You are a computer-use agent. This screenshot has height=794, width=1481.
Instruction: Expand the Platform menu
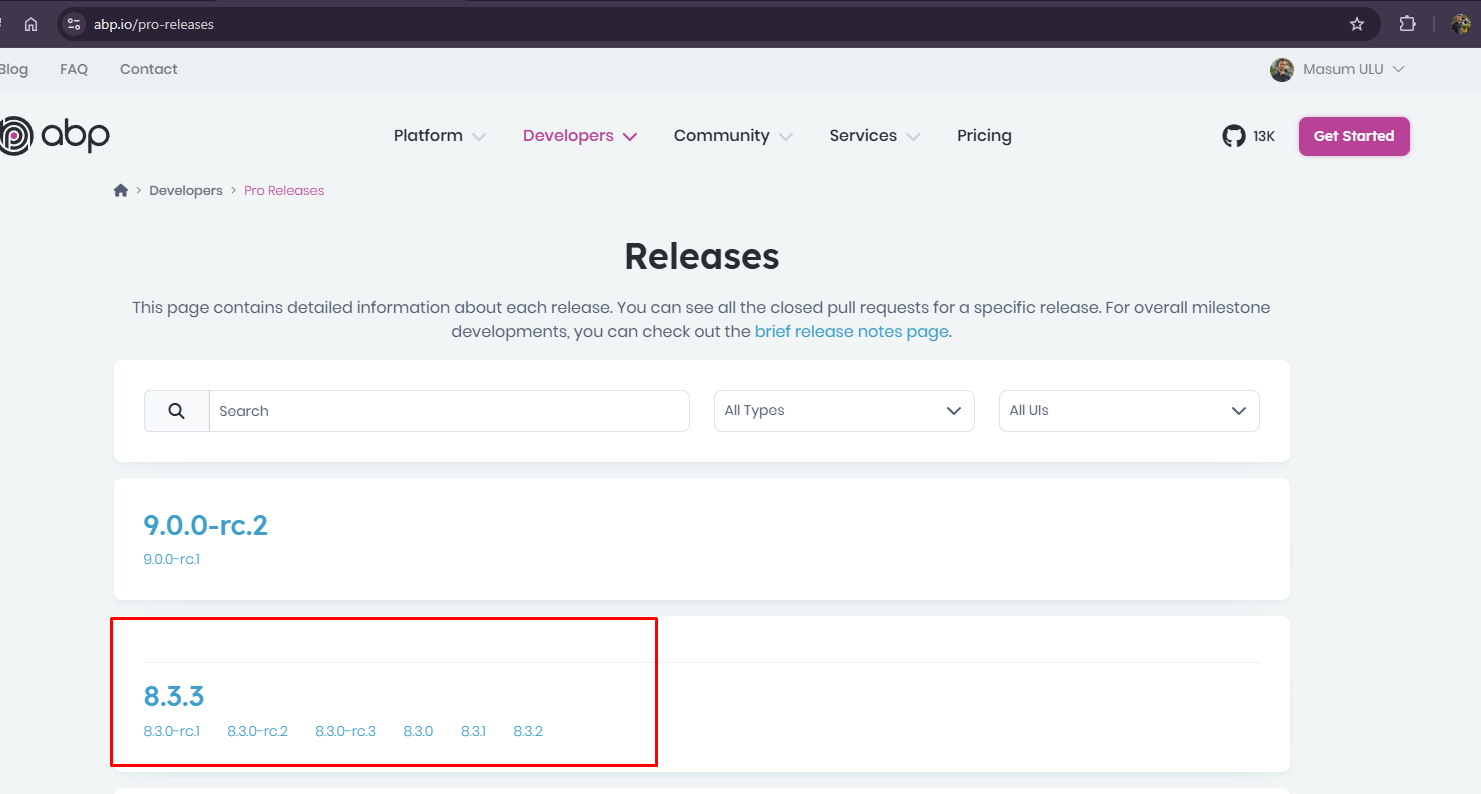point(439,136)
